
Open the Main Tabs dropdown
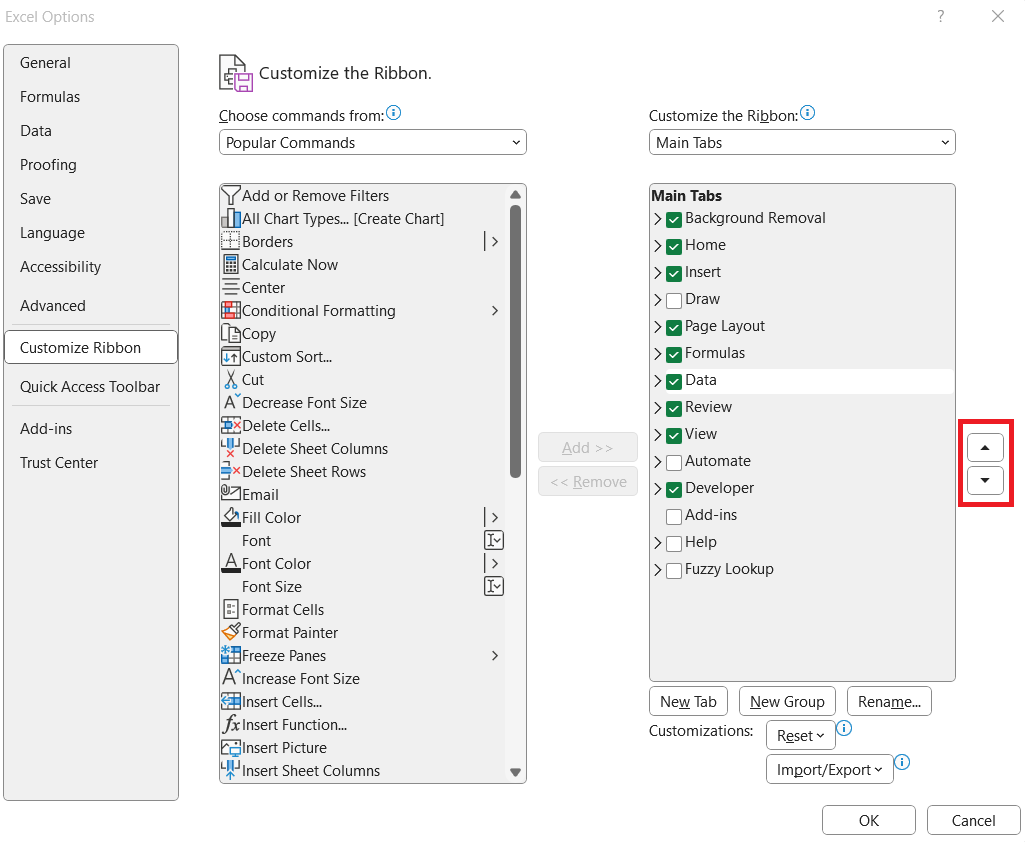pyautogui.click(x=802, y=143)
